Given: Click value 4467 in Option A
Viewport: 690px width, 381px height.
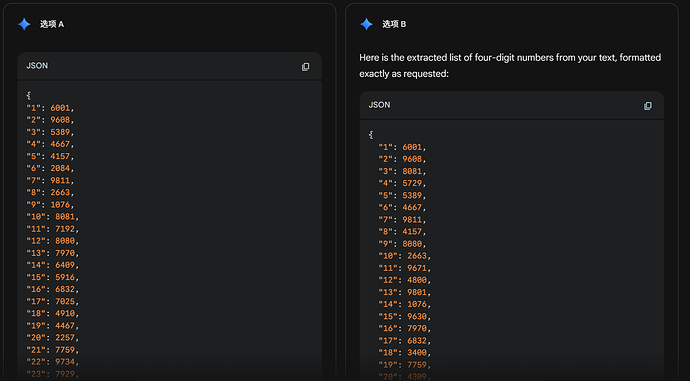Looking at the screenshot, I should click(x=65, y=326).
